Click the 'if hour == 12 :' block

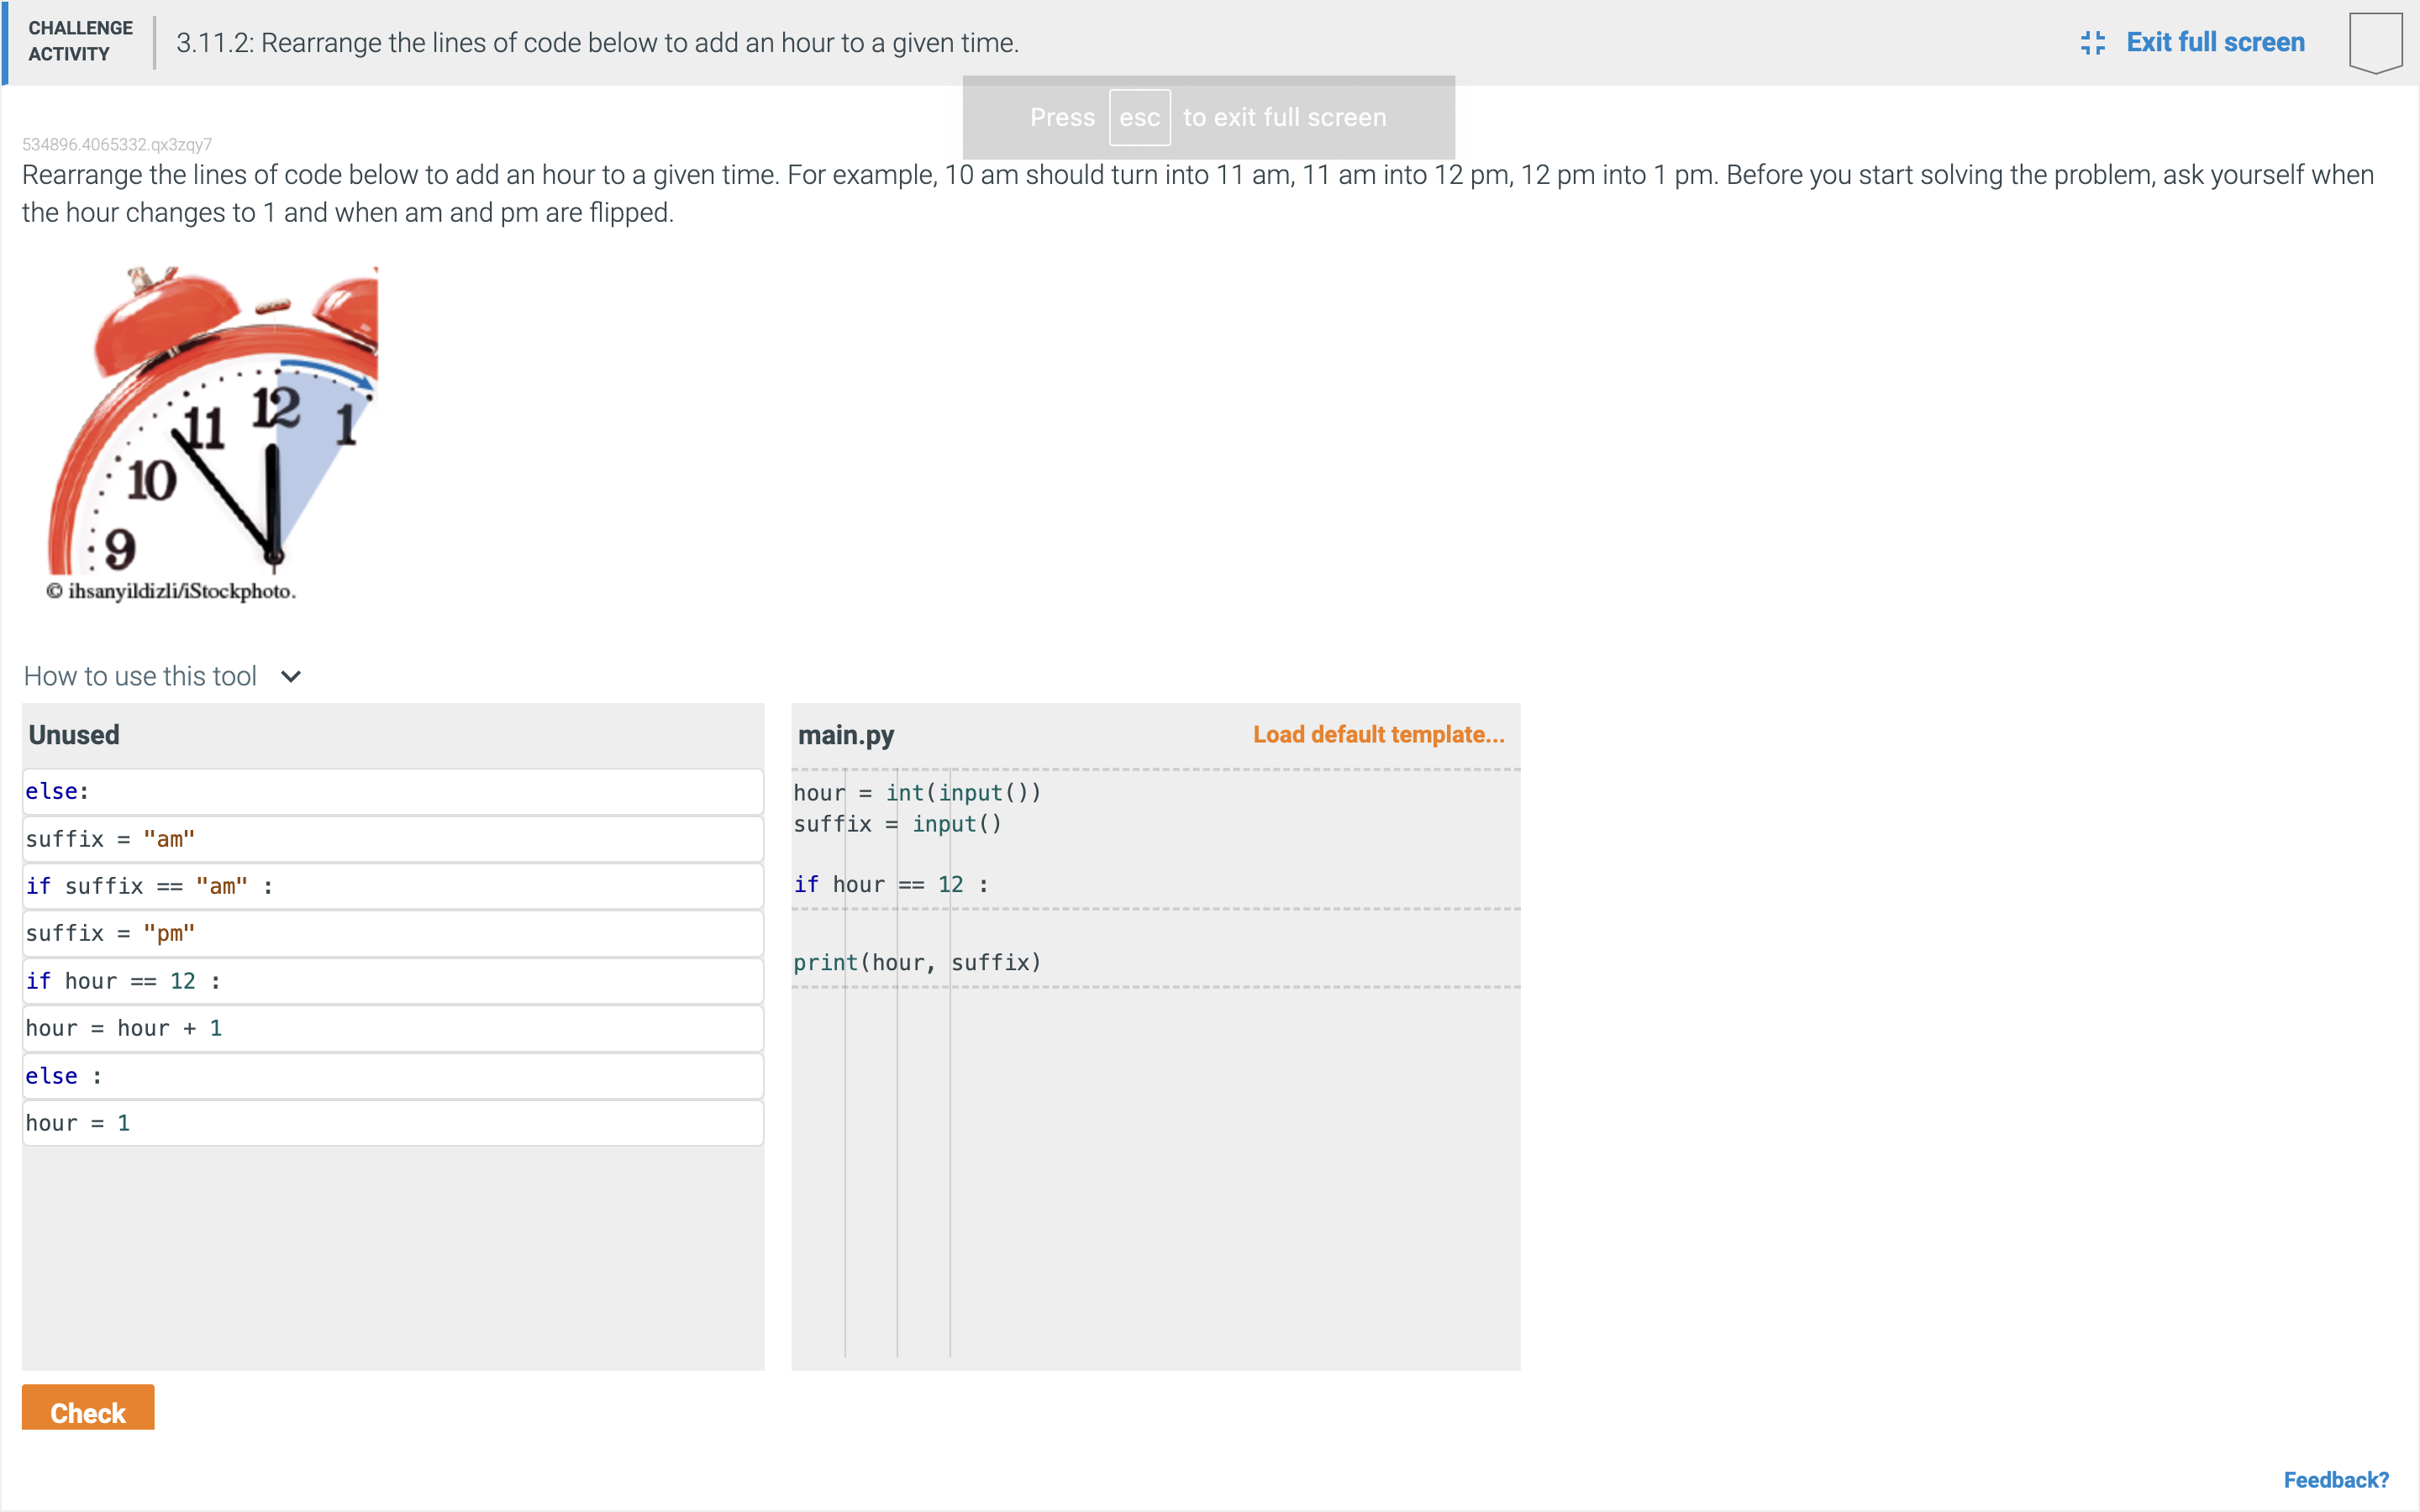point(393,981)
